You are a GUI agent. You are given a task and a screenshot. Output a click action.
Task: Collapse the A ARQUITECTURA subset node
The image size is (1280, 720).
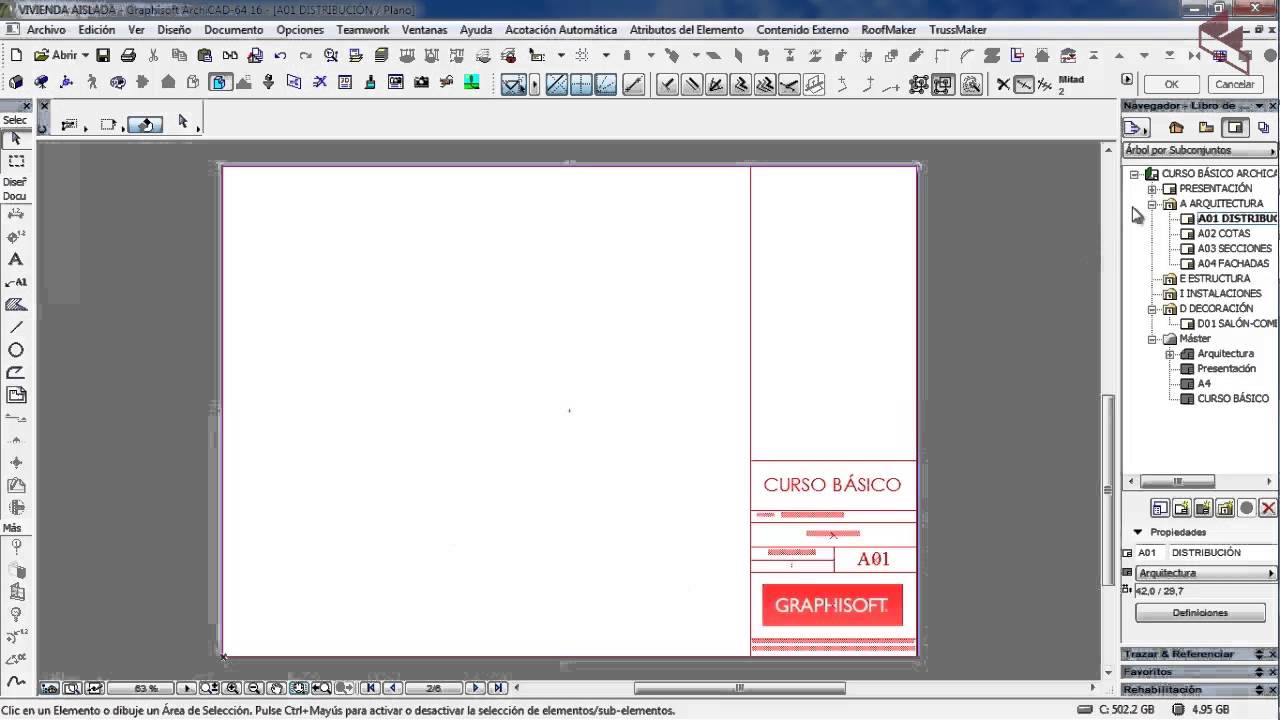pos(1152,204)
